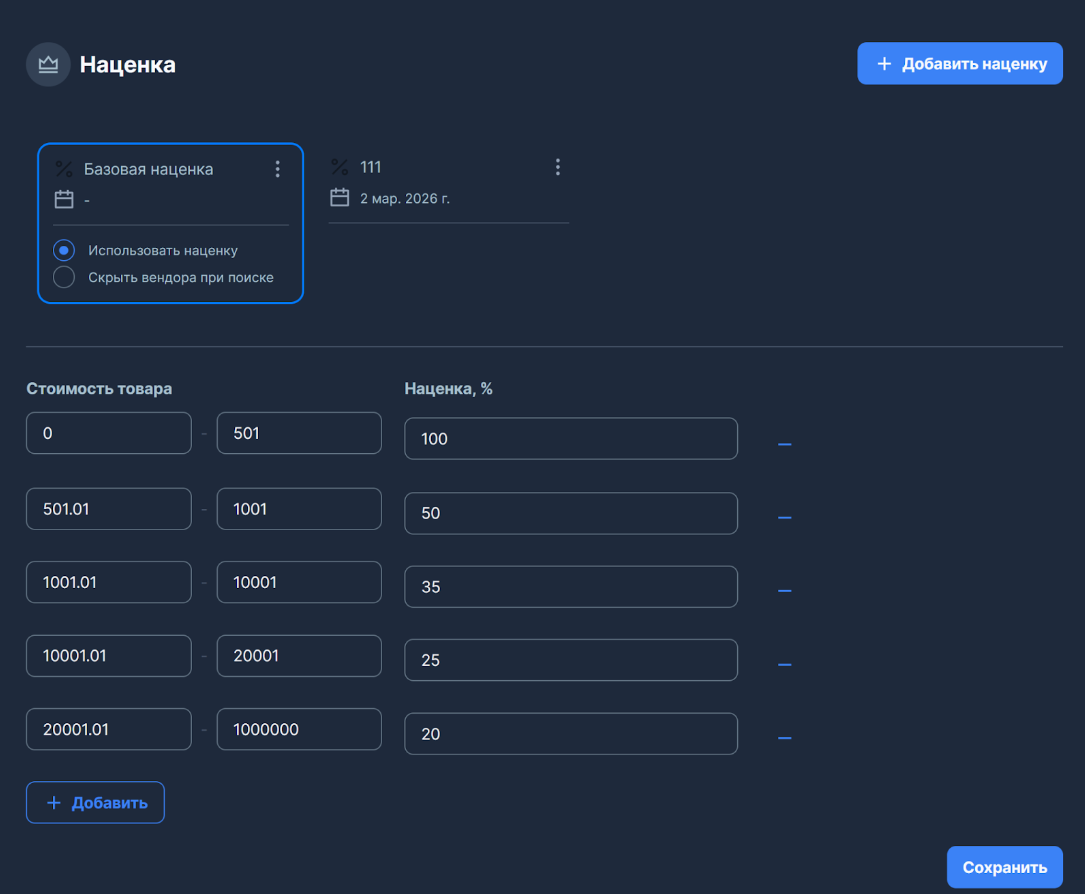Screen dimensions: 1085x894
Task: Focus the markup percent field showing 100
Action: click(570, 438)
